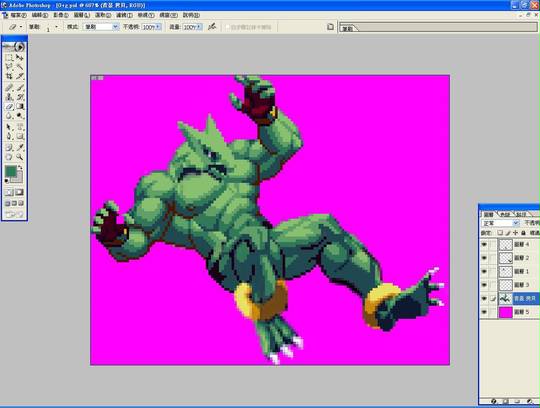Switch to the Paths tab
540x408 pixels.
coord(521,214)
